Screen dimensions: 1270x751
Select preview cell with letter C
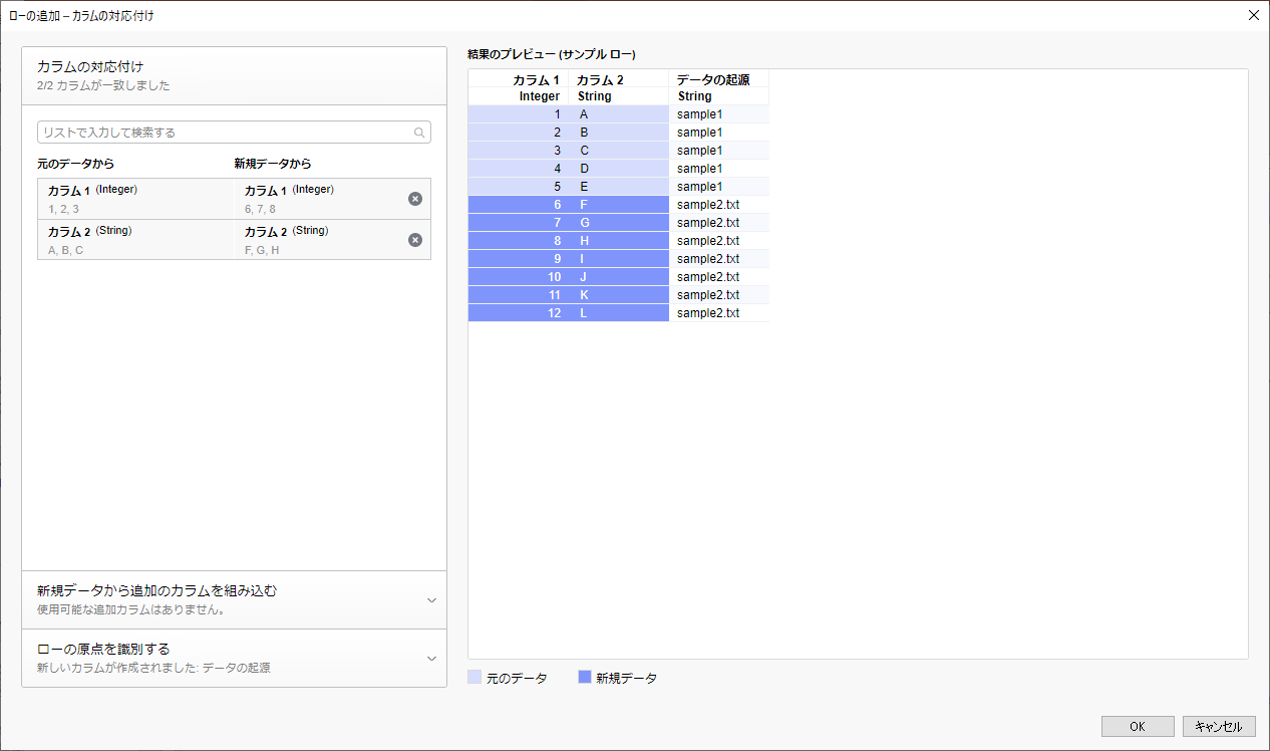(x=619, y=150)
